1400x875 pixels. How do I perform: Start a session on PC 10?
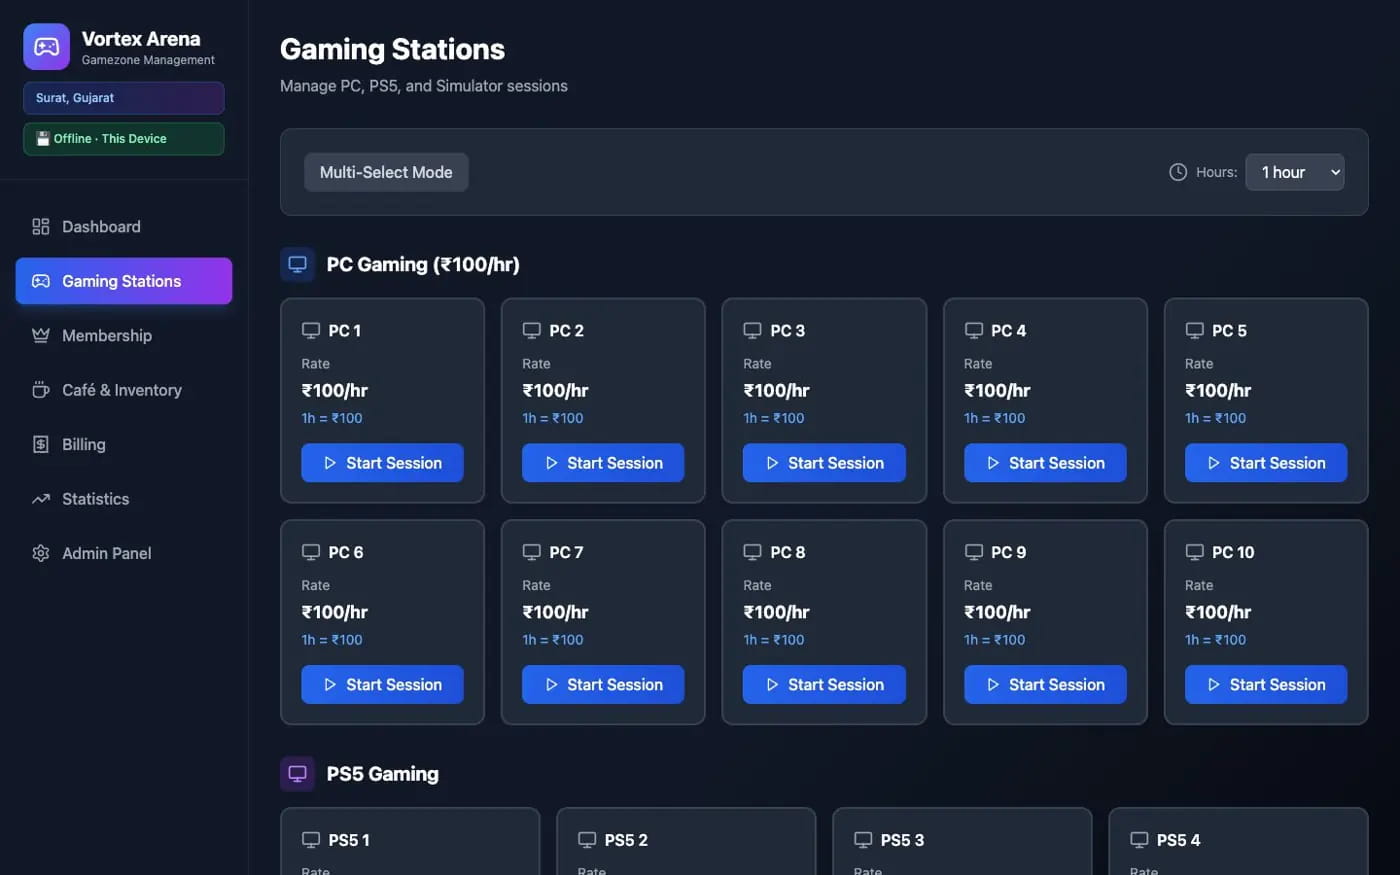pyautogui.click(x=1266, y=685)
